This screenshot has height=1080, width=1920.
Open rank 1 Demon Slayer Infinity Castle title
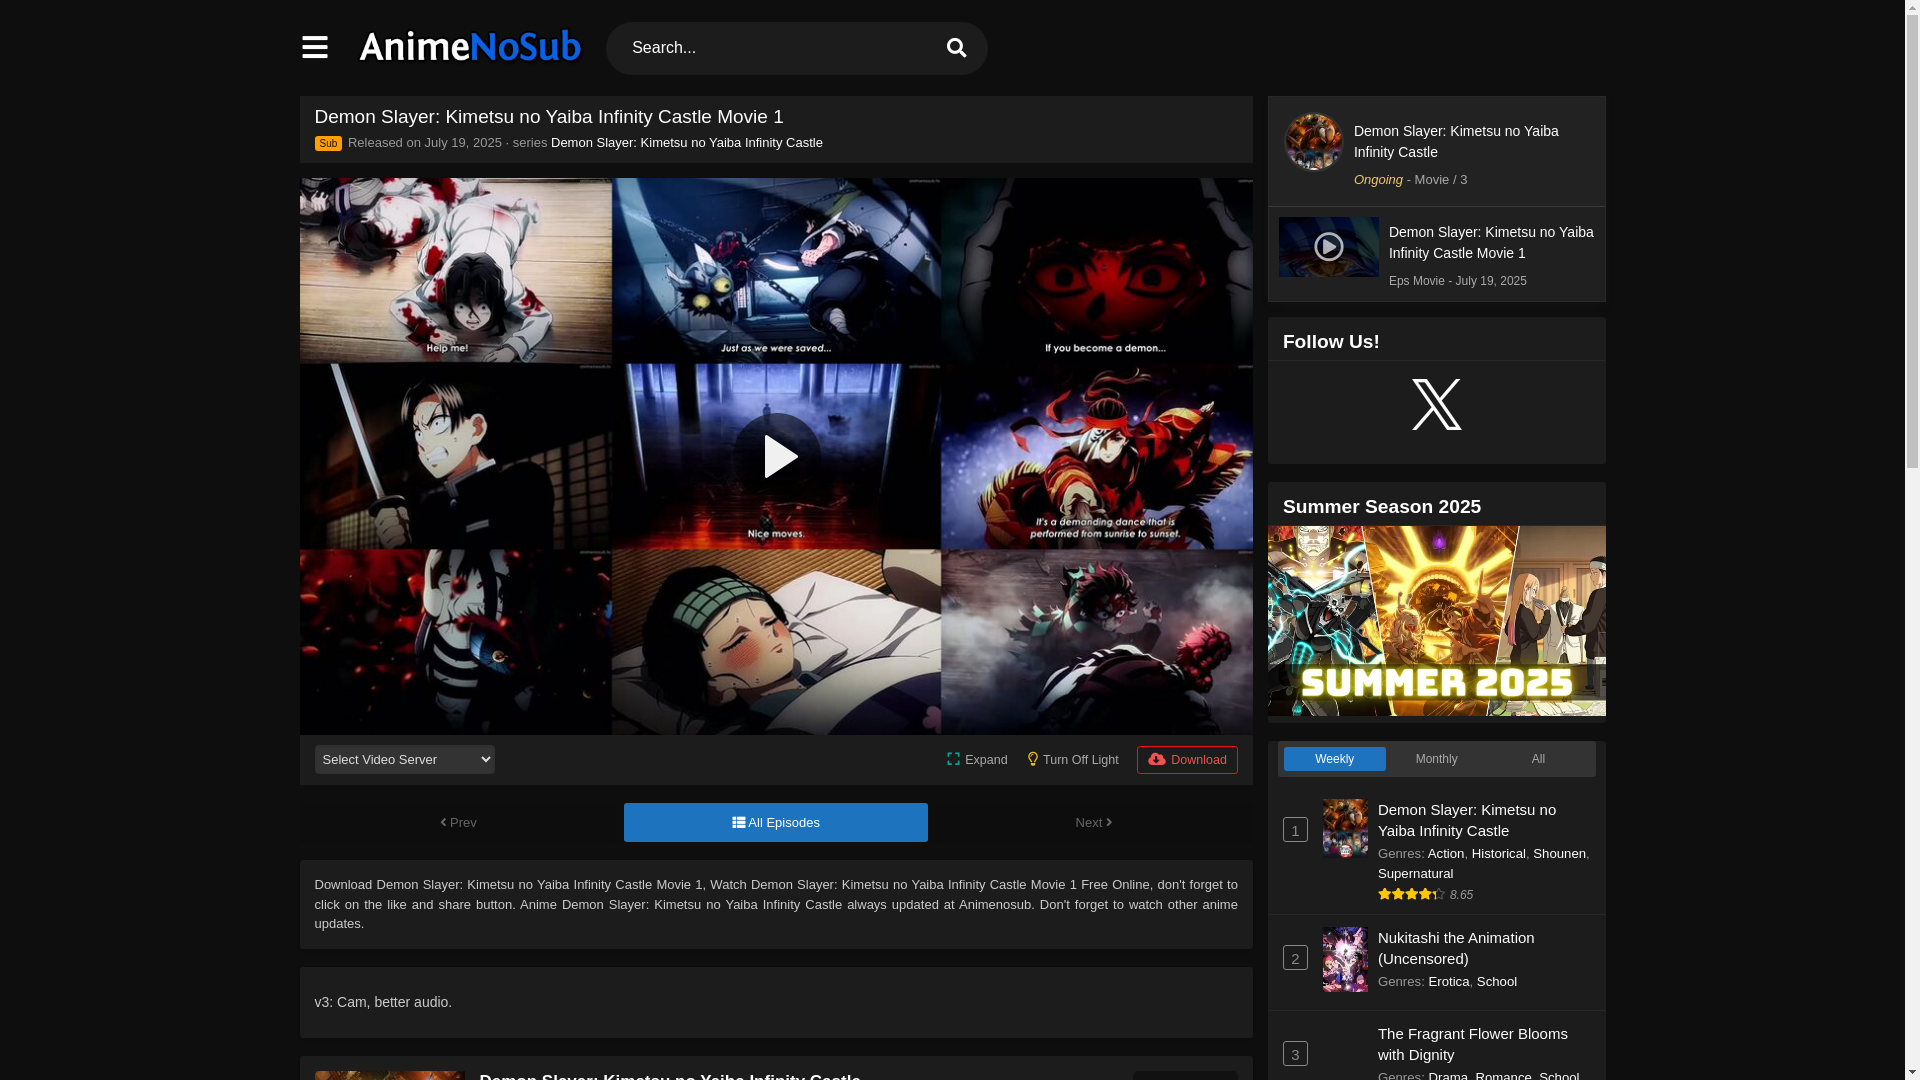point(1467,820)
